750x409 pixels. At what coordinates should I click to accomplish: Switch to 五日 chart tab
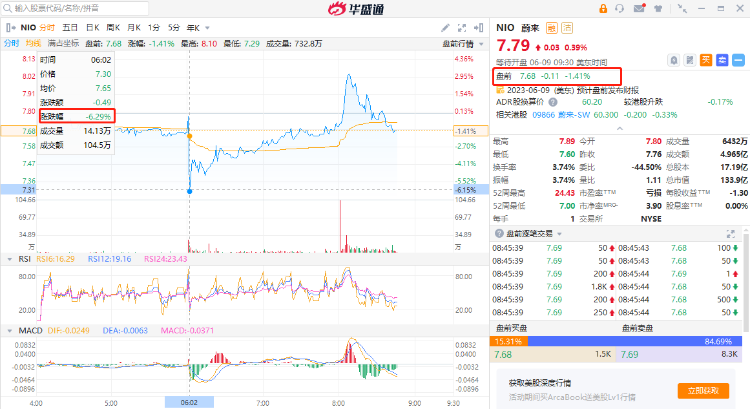point(70,28)
